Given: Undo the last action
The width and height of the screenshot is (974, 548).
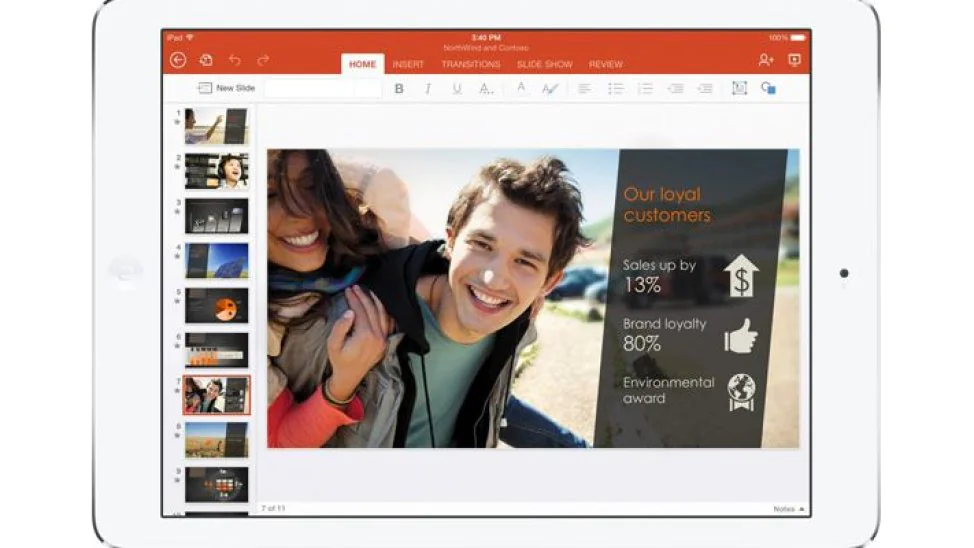Looking at the screenshot, I should tap(235, 60).
